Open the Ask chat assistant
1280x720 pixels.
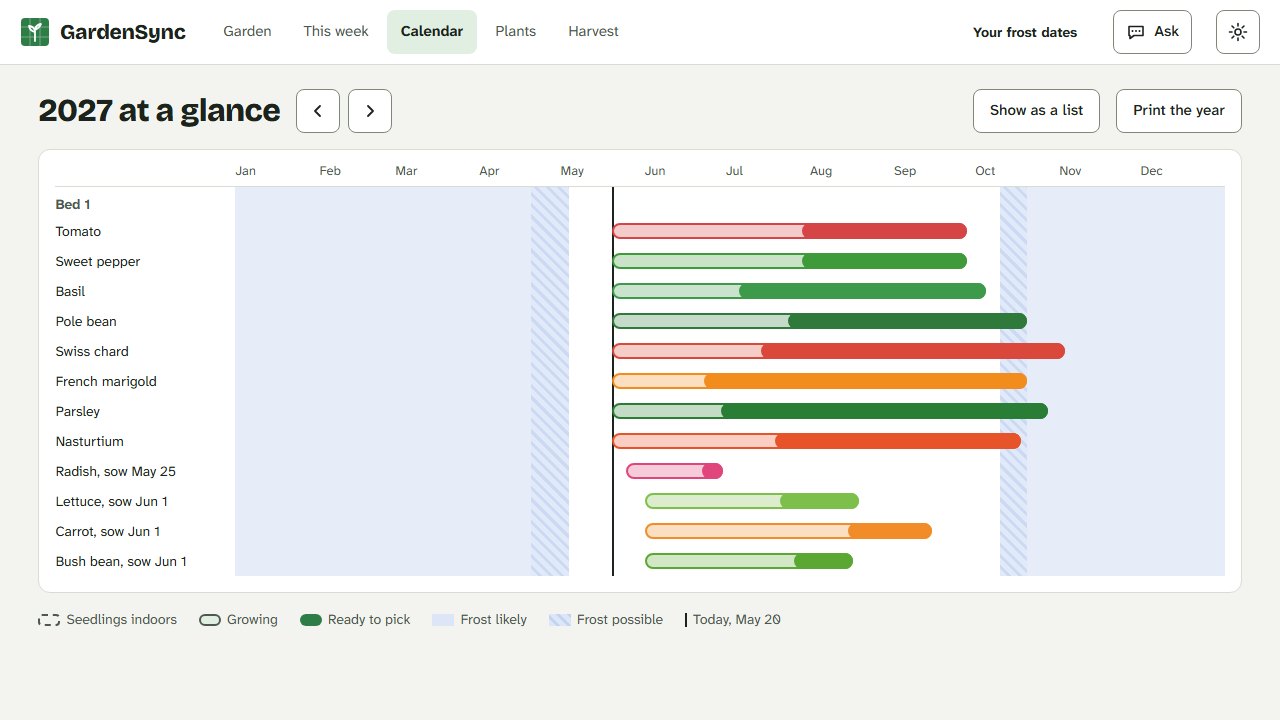pyautogui.click(x=1153, y=32)
